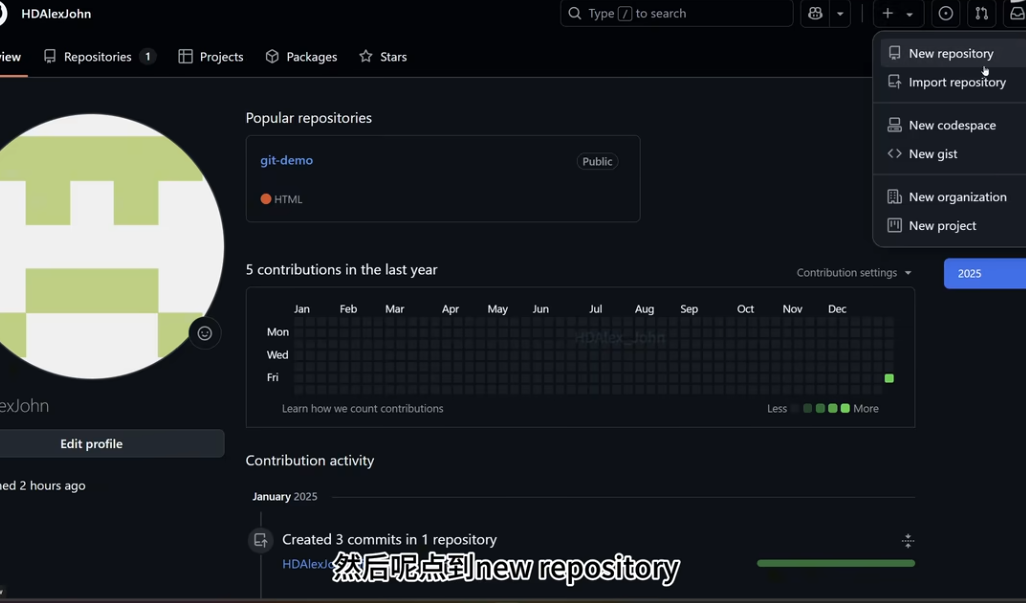Image resolution: width=1026 pixels, height=603 pixels.
Task: Click the Edit profile button
Action: coord(92,444)
